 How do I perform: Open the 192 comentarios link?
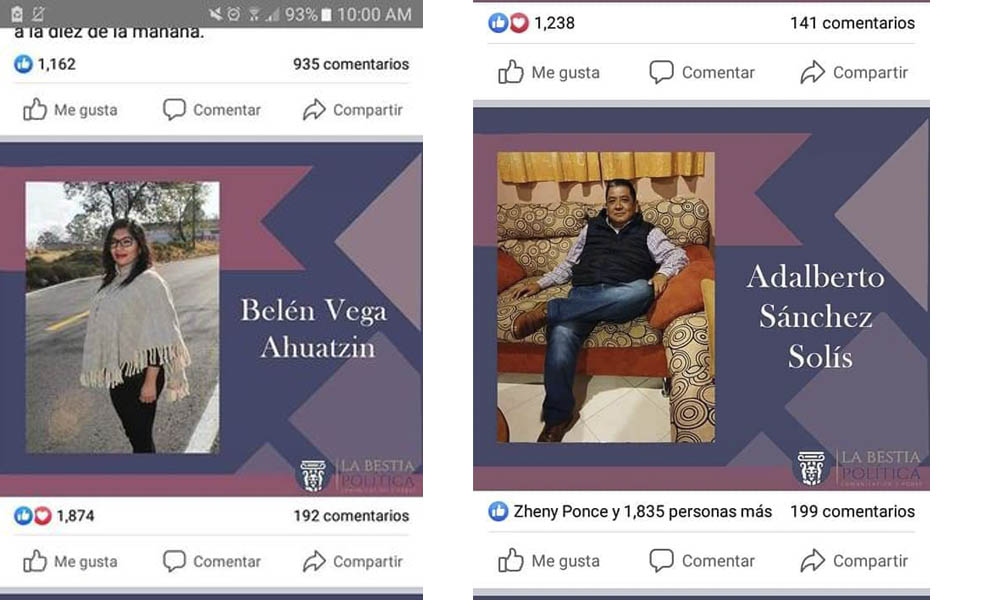[x=351, y=515]
